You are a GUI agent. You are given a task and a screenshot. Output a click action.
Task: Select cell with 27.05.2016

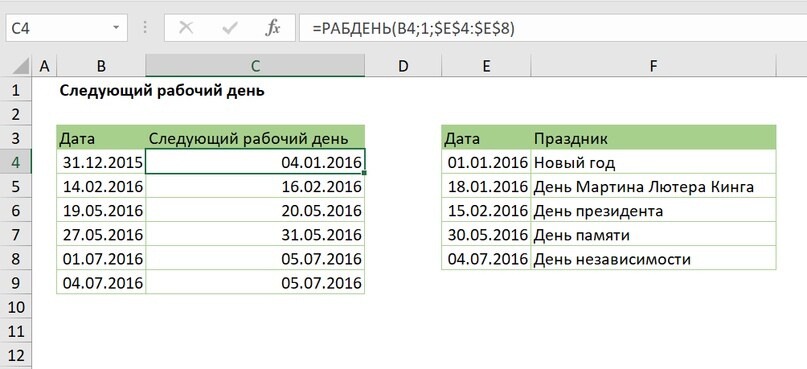101,235
